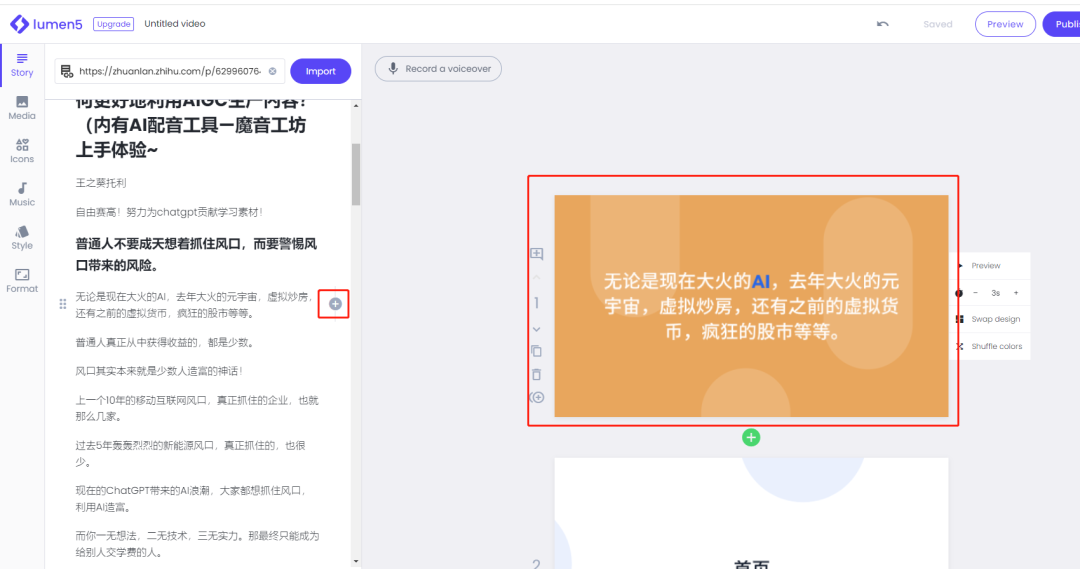Click the document icon beside the URL
Image resolution: width=1080 pixels, height=569 pixels.
point(67,71)
